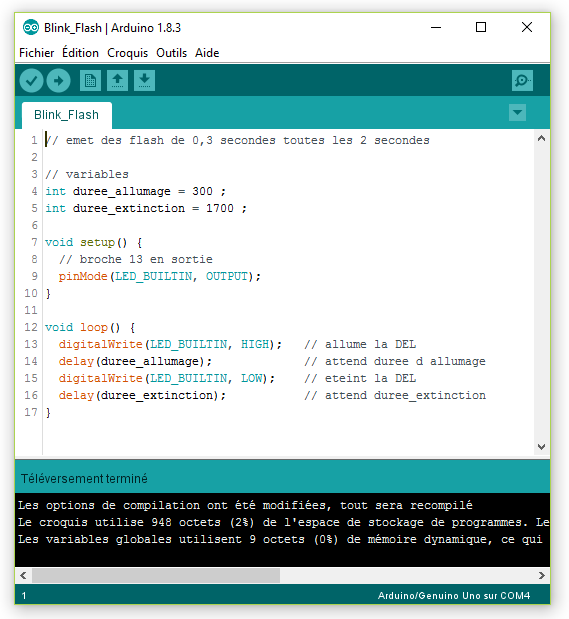Save the sketch with the down-arrow icon
The height and width of the screenshot is (619, 569).
pyautogui.click(x=144, y=81)
